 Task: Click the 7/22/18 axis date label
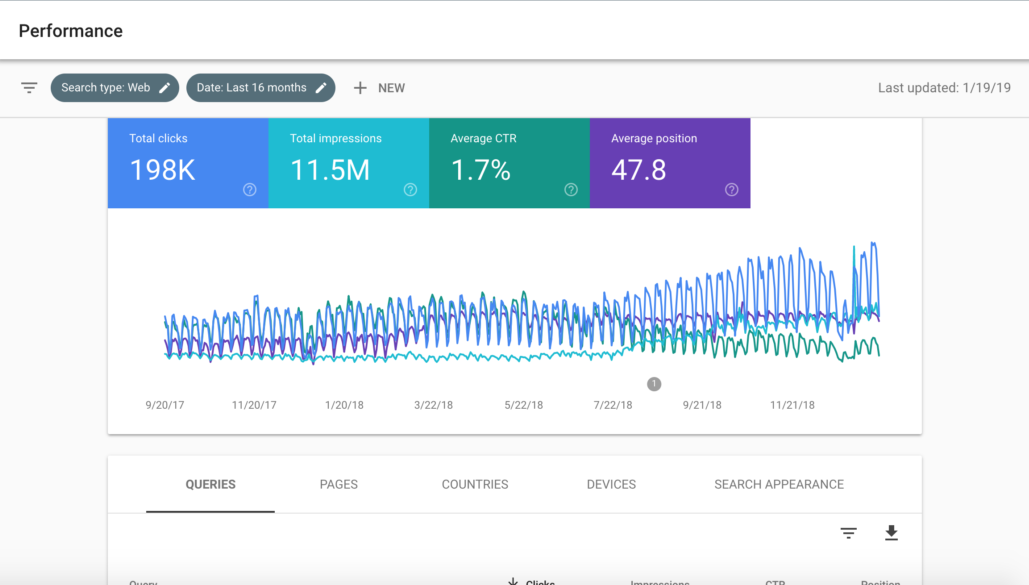pos(613,405)
